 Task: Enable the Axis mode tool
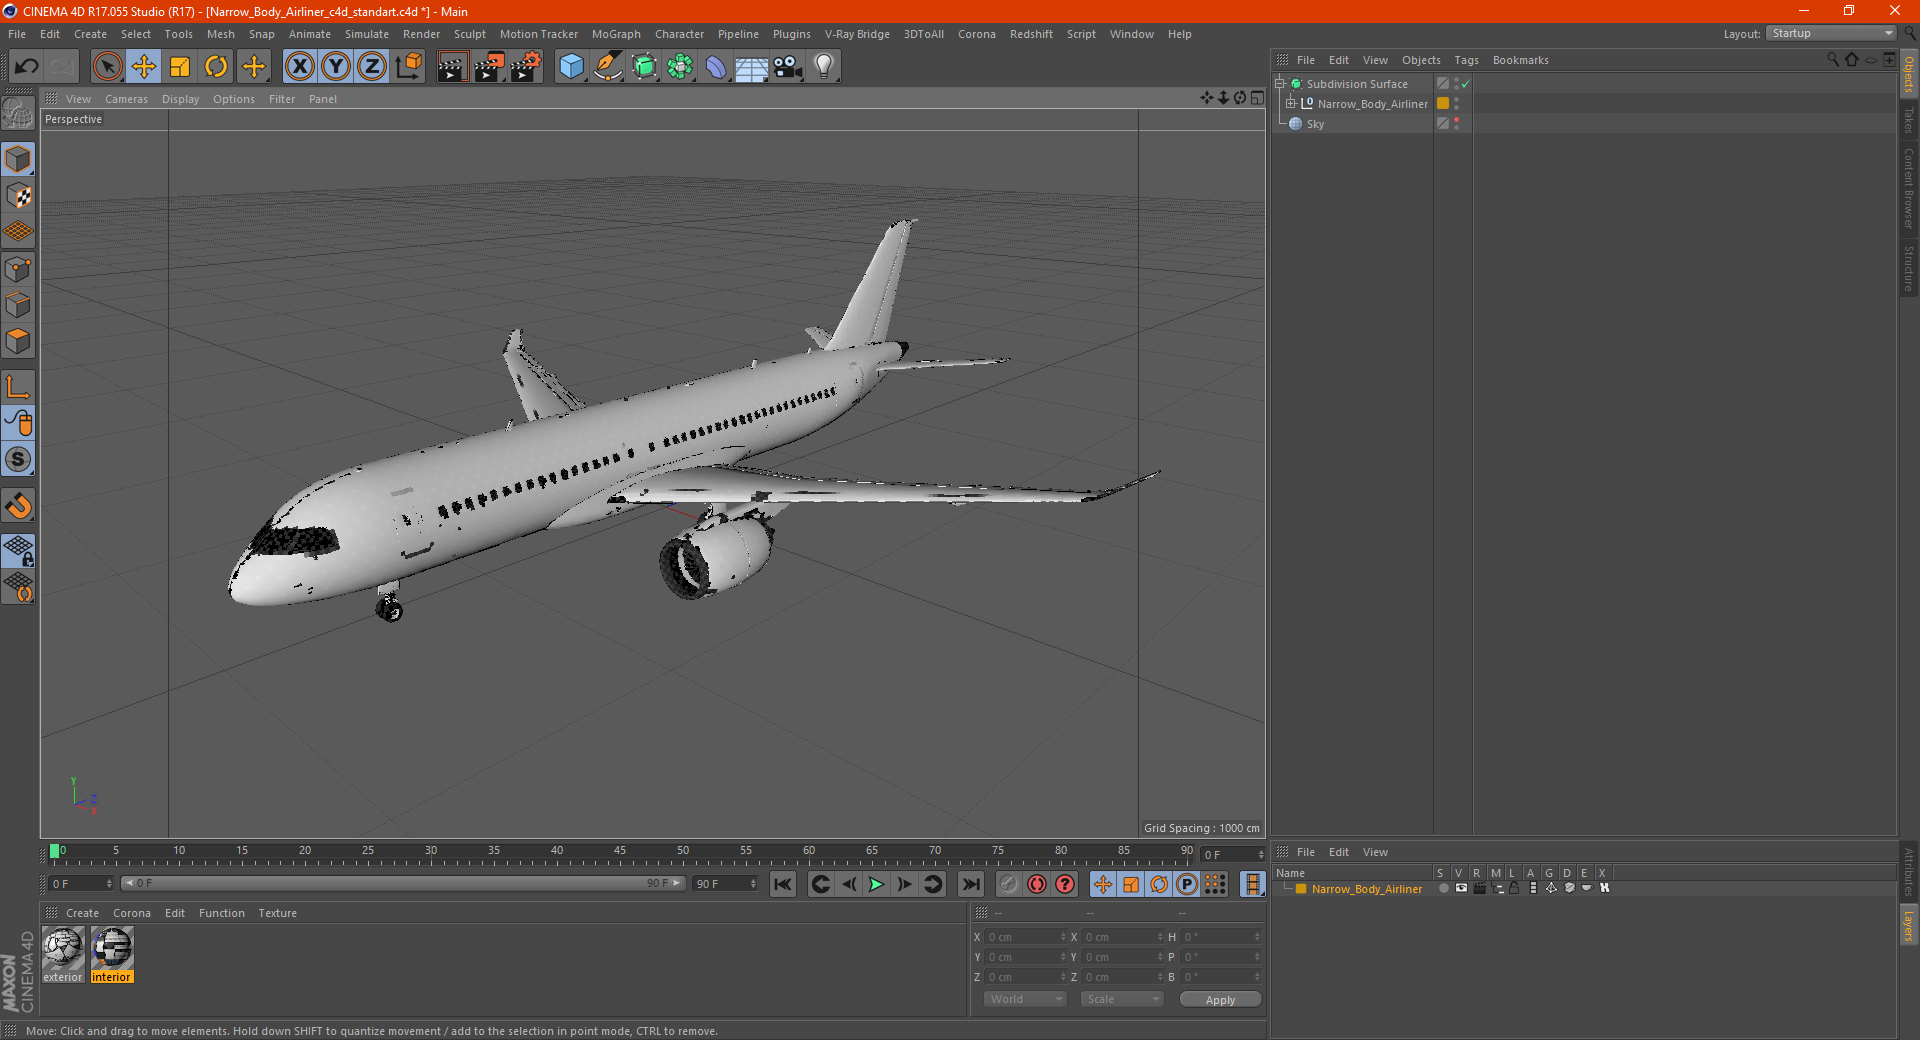tap(19, 387)
